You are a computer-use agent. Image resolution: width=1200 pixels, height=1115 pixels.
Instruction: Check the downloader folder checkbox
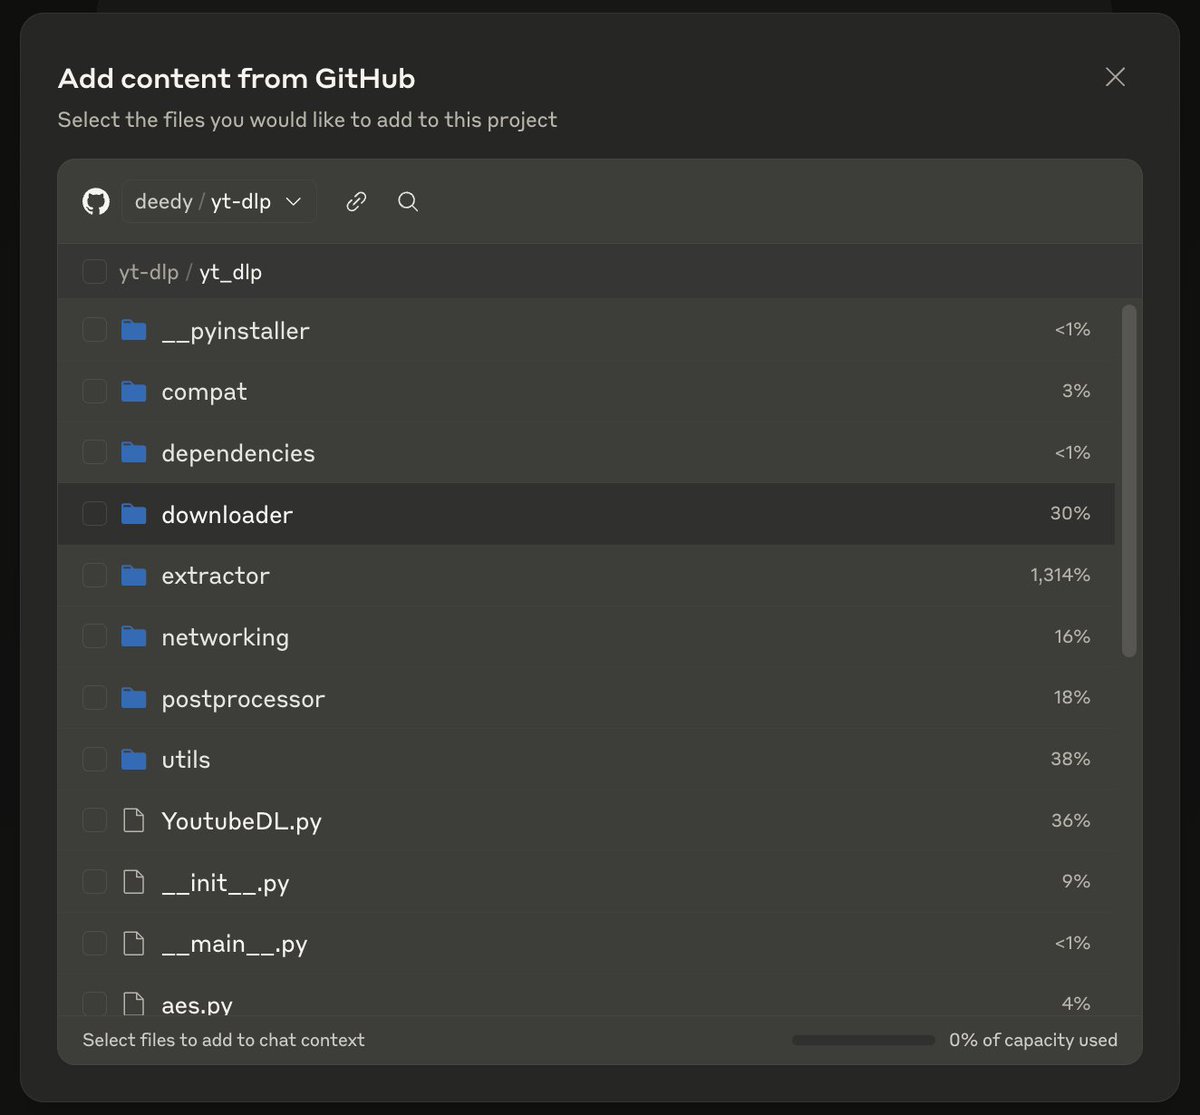click(x=94, y=514)
